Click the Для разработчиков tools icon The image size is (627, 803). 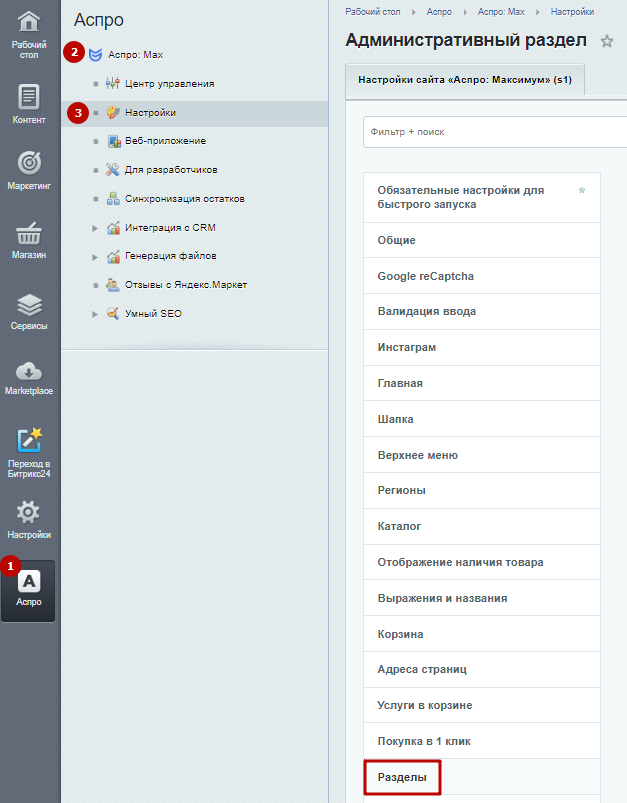[x=113, y=170]
